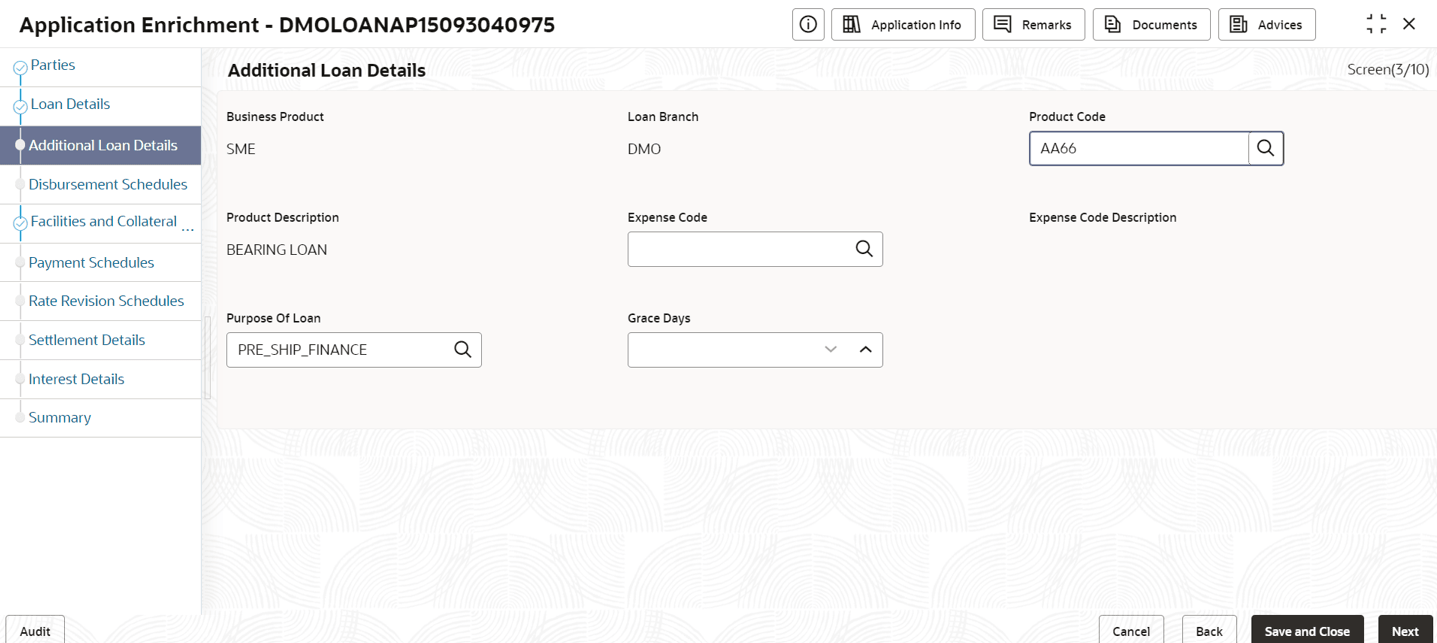Navigate to the Interest Details step
Viewport: 1437px width, 643px height.
(76, 379)
